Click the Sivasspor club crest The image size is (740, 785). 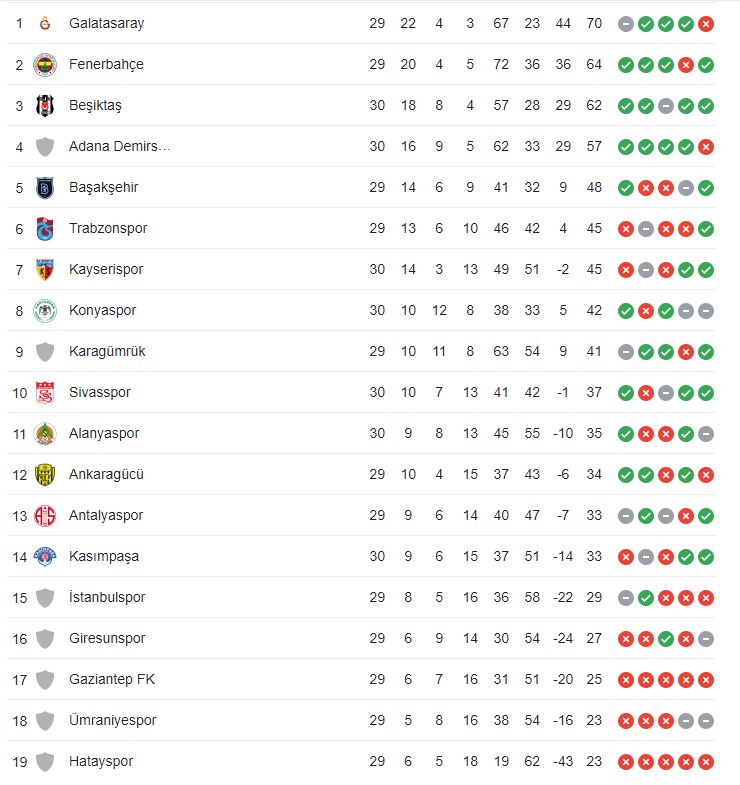[44, 392]
